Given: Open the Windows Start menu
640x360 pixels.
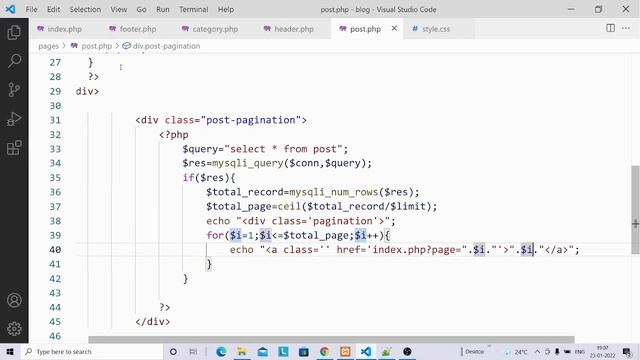Looking at the screenshot, I should (10, 351).
